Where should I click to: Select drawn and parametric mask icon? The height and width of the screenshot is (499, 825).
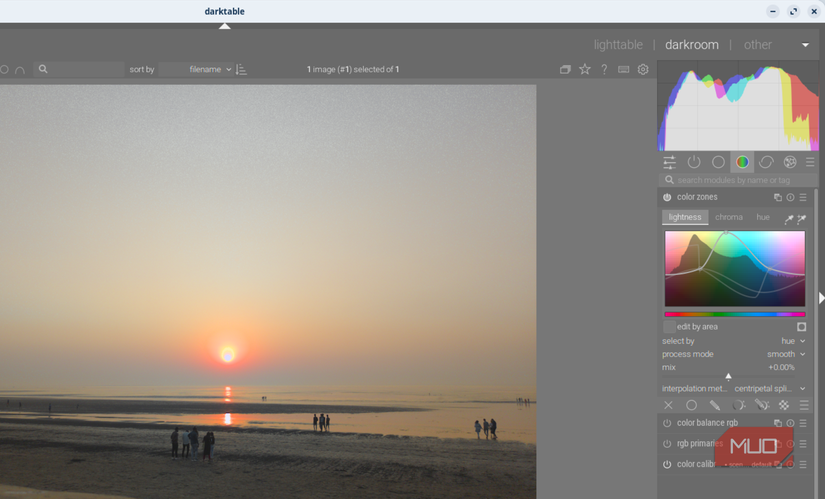[x=762, y=405]
